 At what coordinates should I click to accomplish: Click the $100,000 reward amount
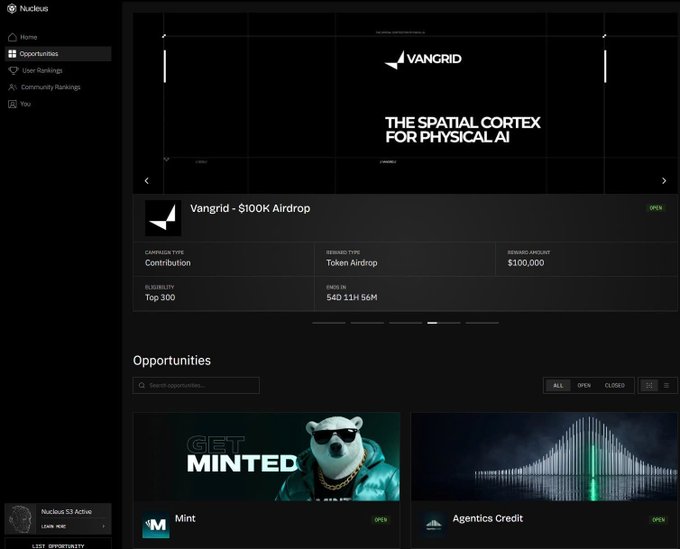[526, 263]
